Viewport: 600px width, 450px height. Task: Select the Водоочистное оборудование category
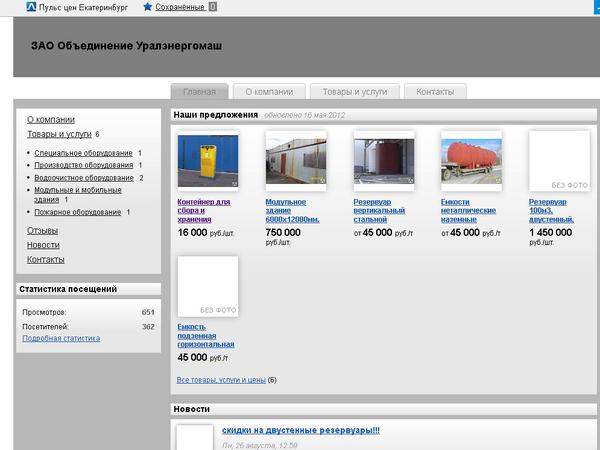click(x=84, y=178)
